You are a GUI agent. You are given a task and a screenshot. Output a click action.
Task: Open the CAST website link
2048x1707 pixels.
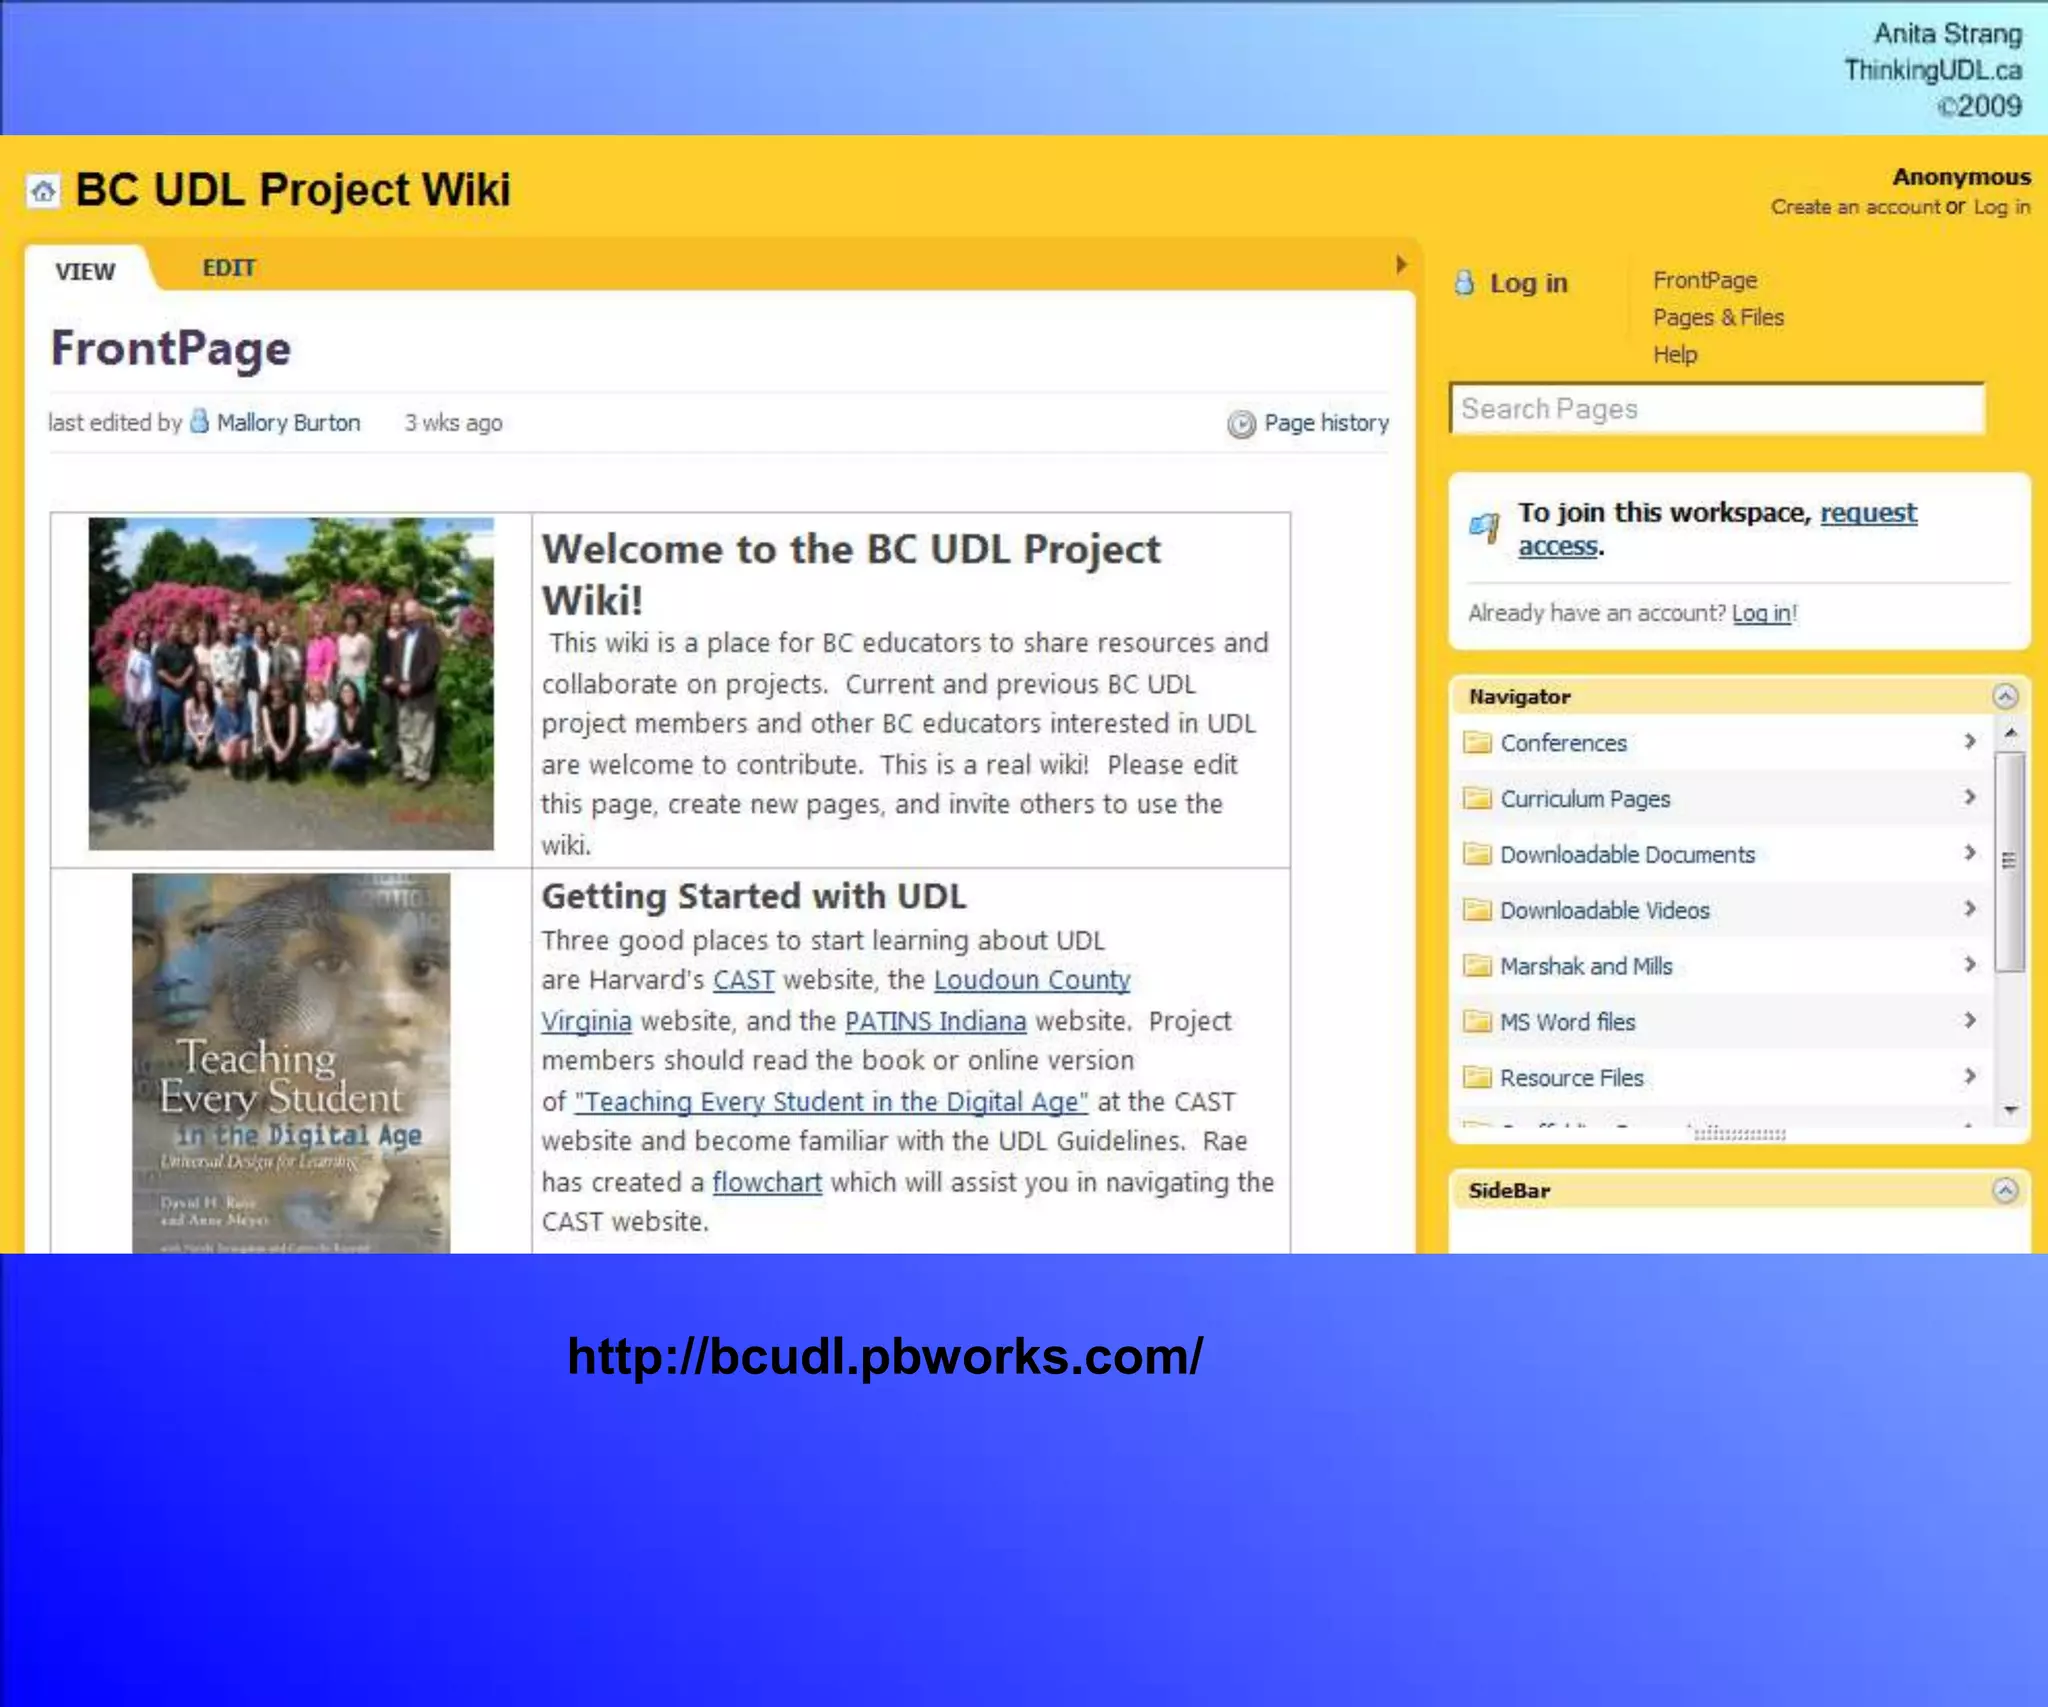(x=743, y=980)
